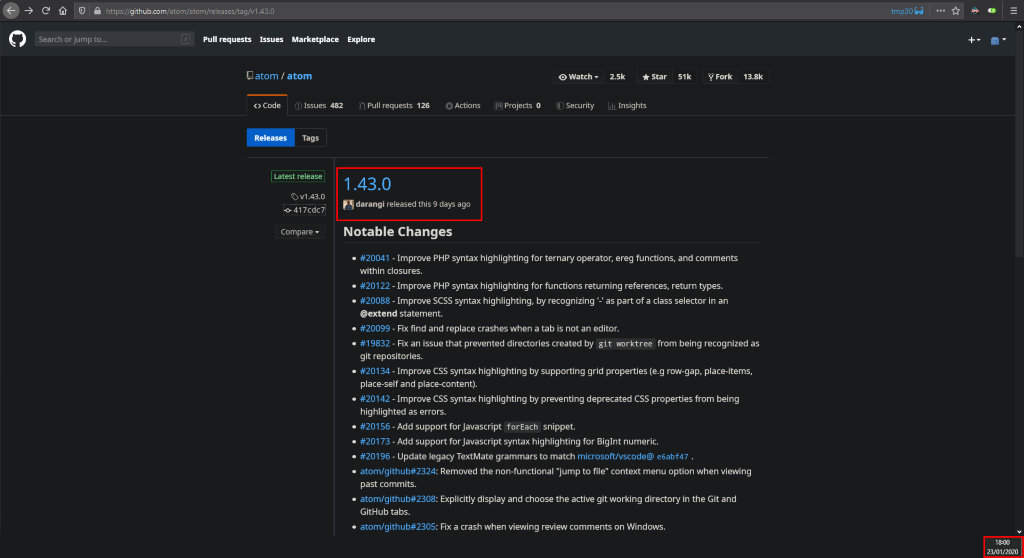
Task: Open pull request #20099 link
Action: (375, 329)
